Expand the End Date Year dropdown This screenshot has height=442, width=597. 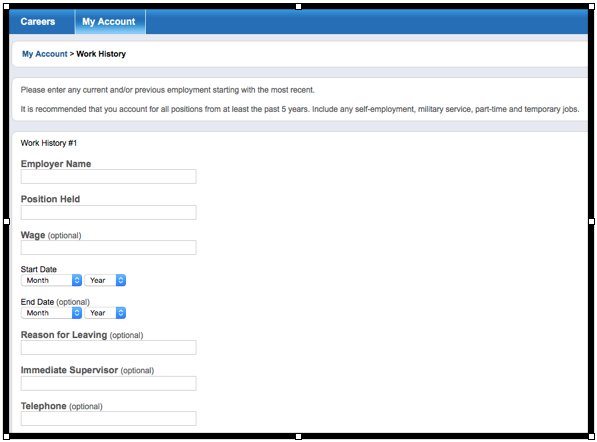point(105,313)
